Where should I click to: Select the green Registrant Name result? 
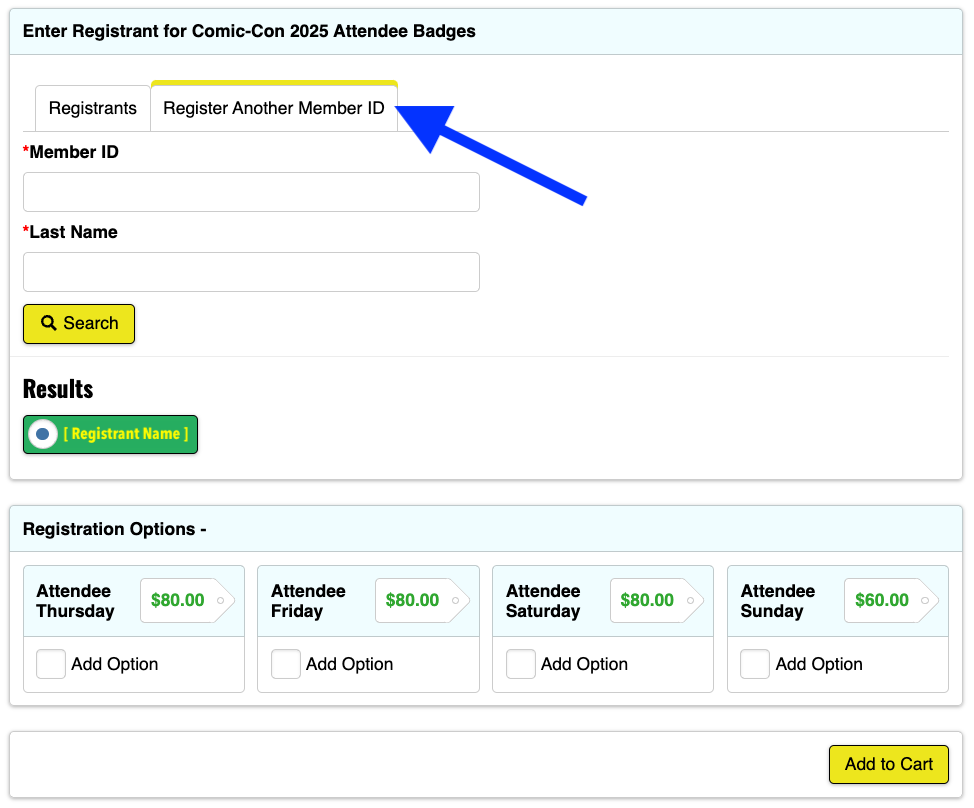[110, 434]
